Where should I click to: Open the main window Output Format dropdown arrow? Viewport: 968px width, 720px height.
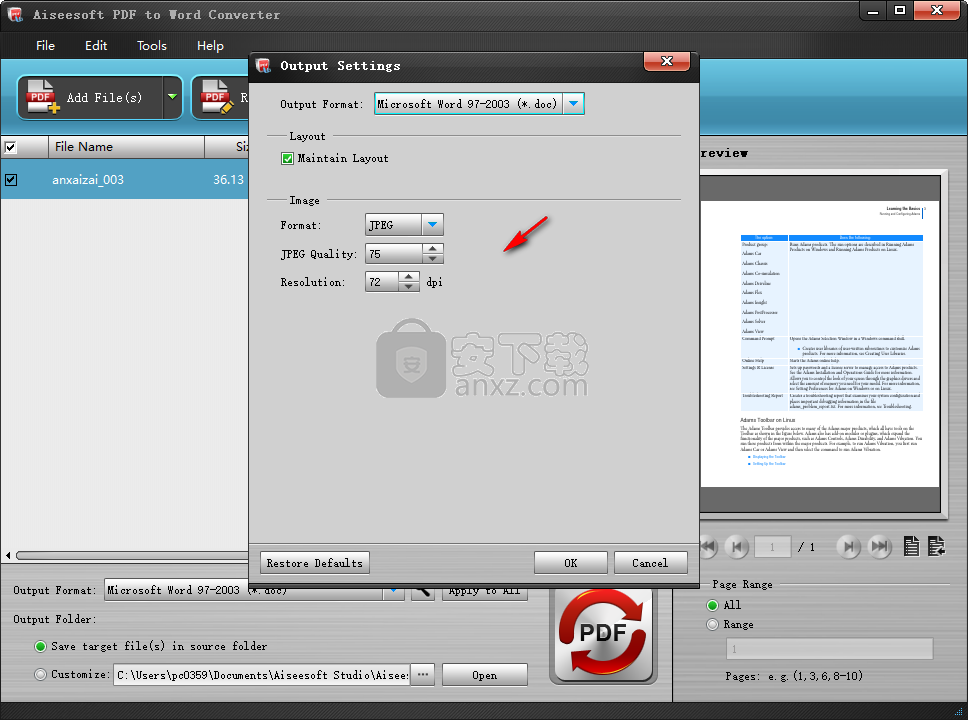(393, 591)
